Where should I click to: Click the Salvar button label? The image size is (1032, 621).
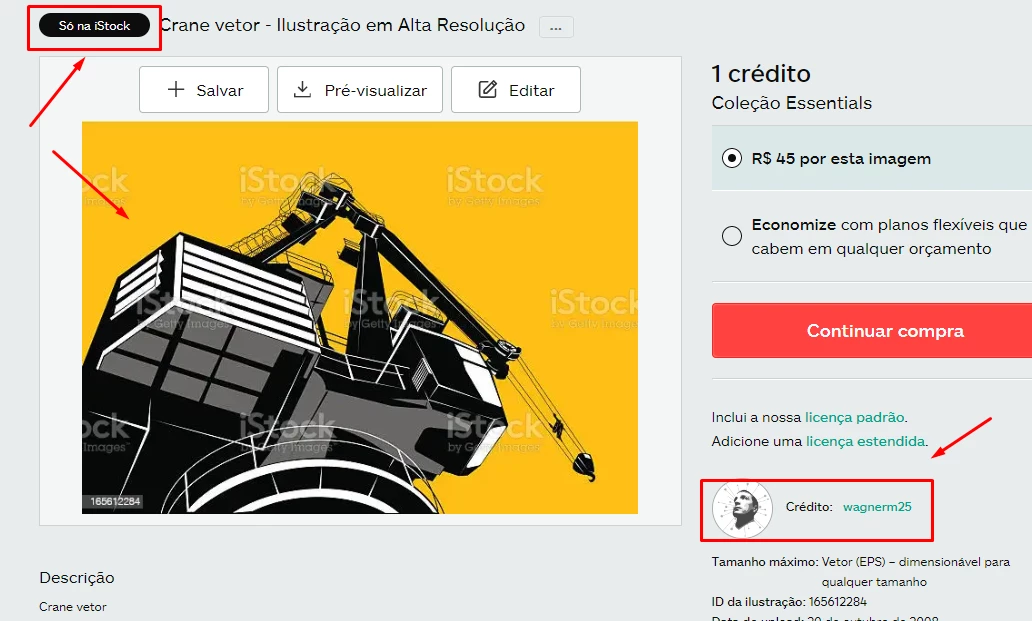(x=220, y=90)
